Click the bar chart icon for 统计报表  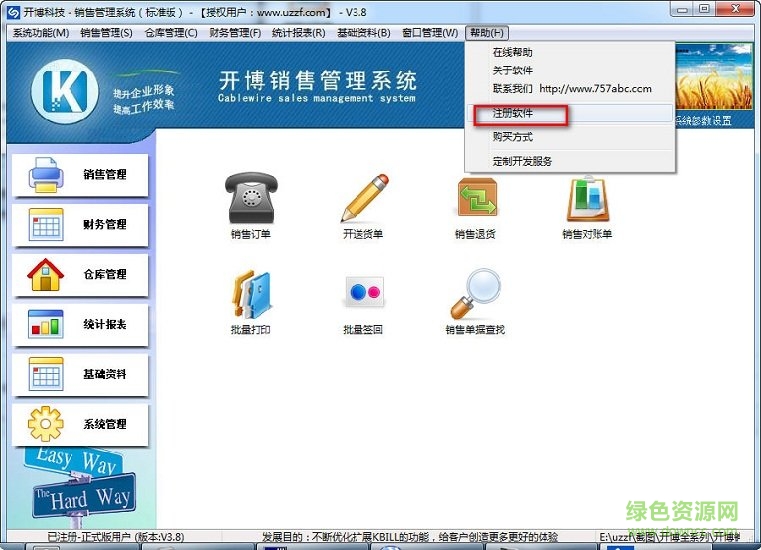click(45, 324)
